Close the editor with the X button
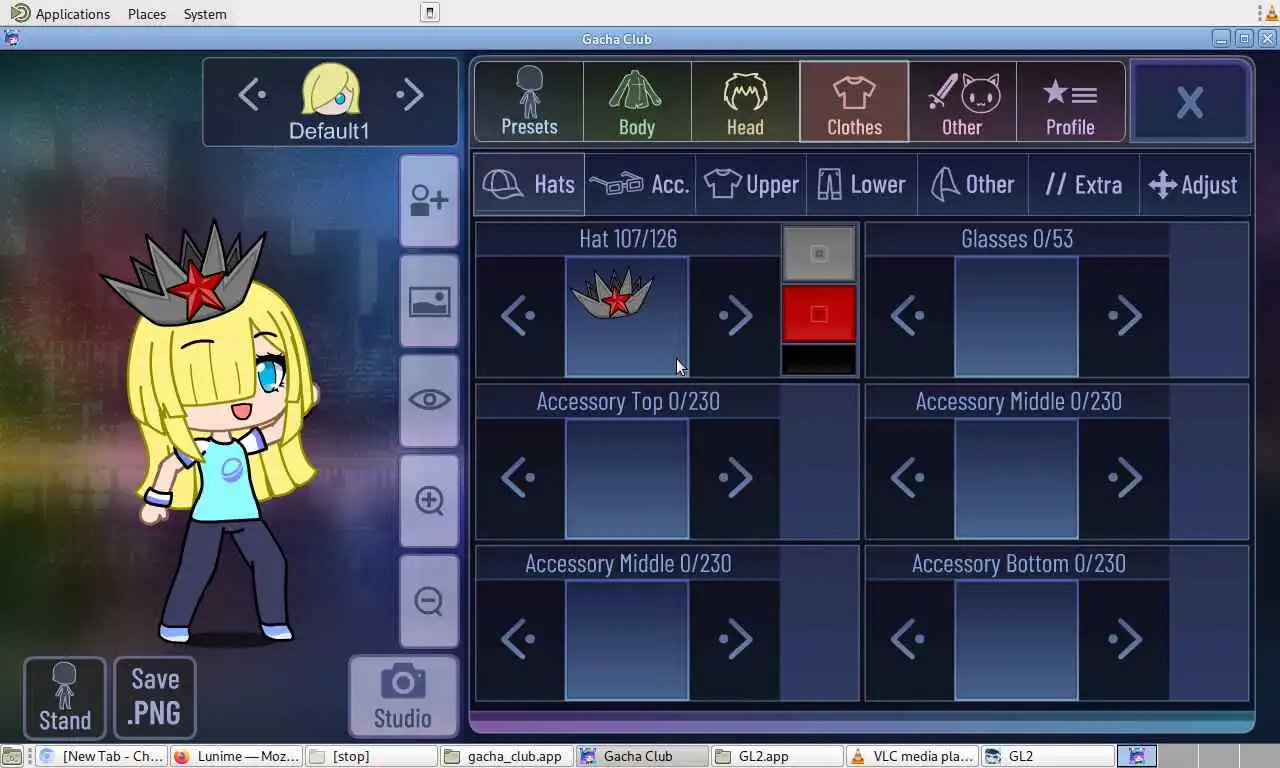 click(1190, 101)
